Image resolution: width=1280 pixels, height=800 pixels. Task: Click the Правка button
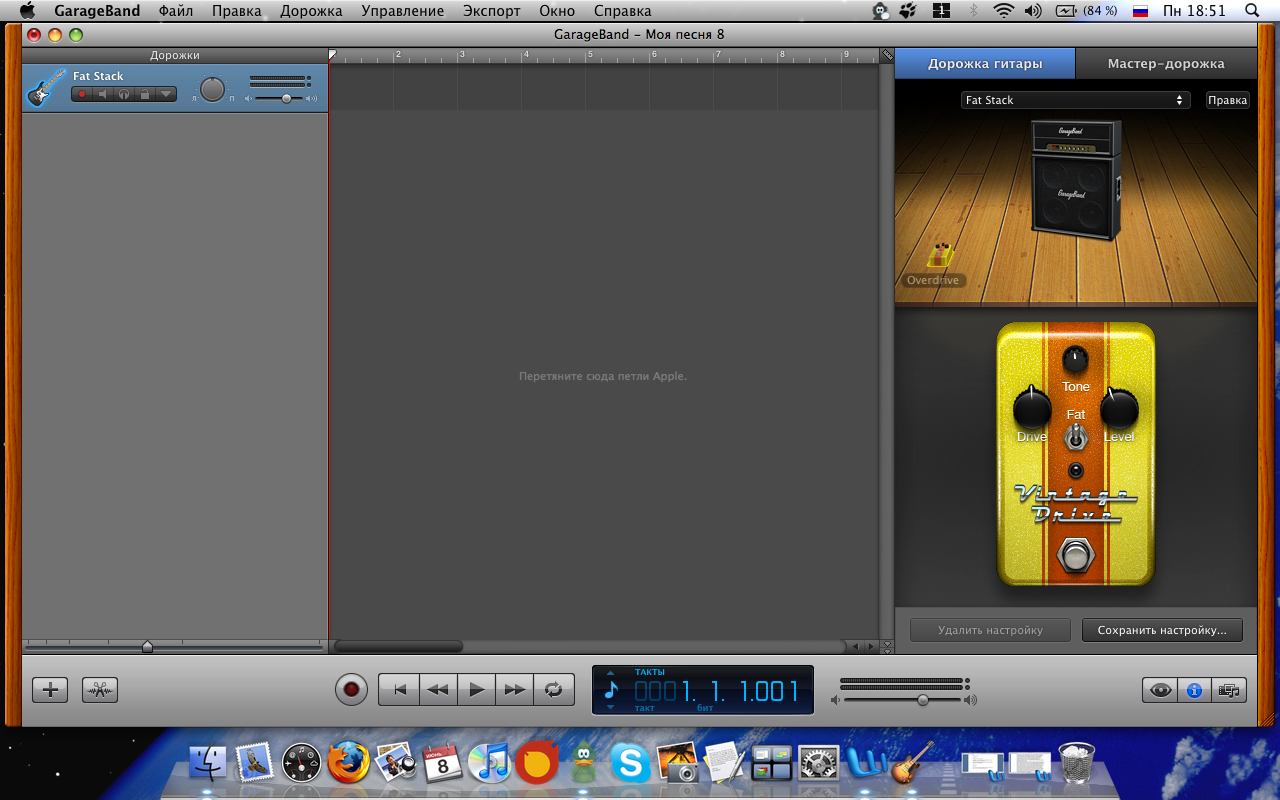[1227, 100]
